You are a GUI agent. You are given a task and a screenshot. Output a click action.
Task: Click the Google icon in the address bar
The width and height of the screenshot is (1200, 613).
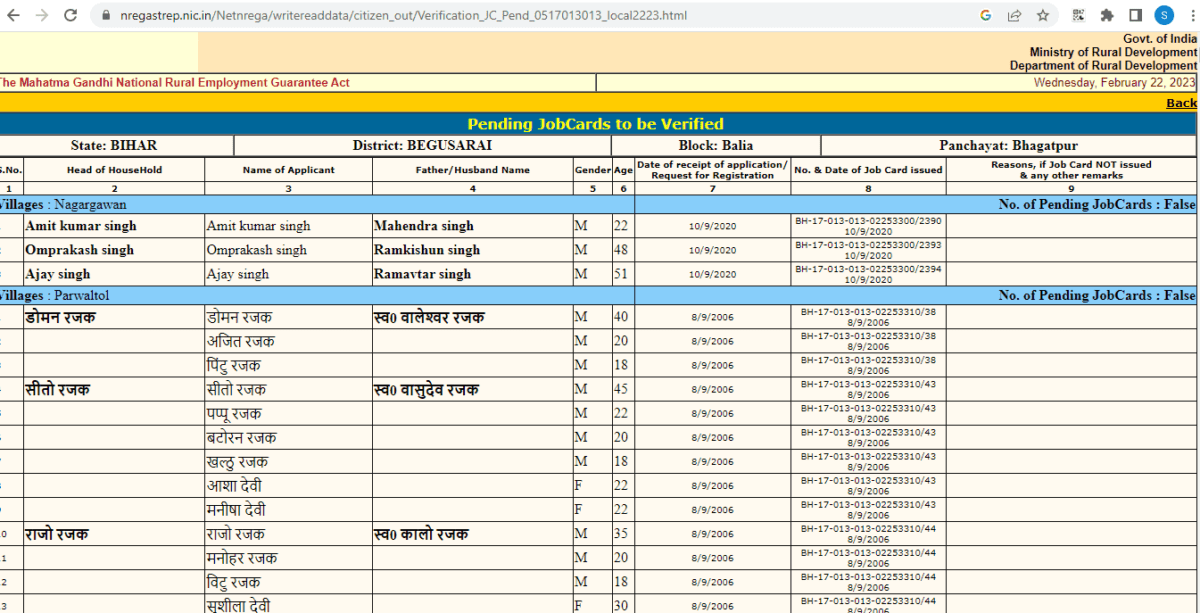click(985, 16)
